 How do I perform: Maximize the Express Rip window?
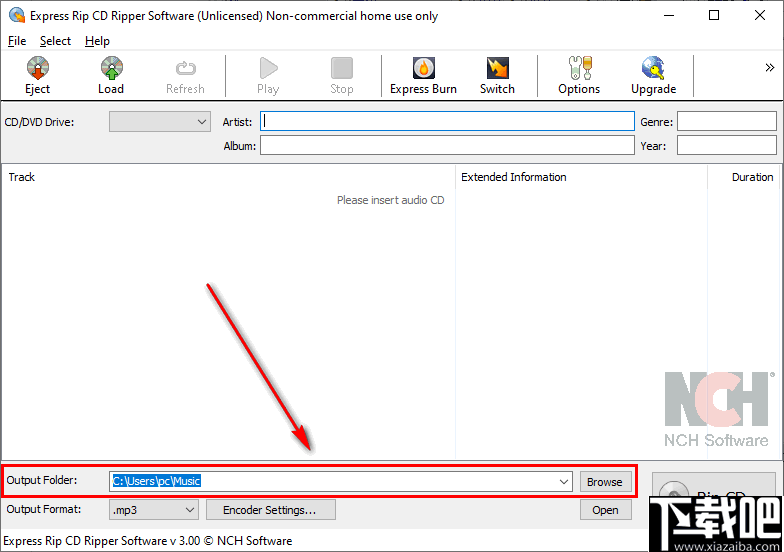[x=714, y=16]
